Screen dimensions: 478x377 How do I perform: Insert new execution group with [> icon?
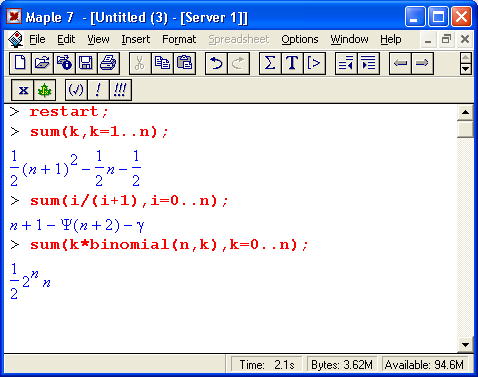[x=314, y=63]
